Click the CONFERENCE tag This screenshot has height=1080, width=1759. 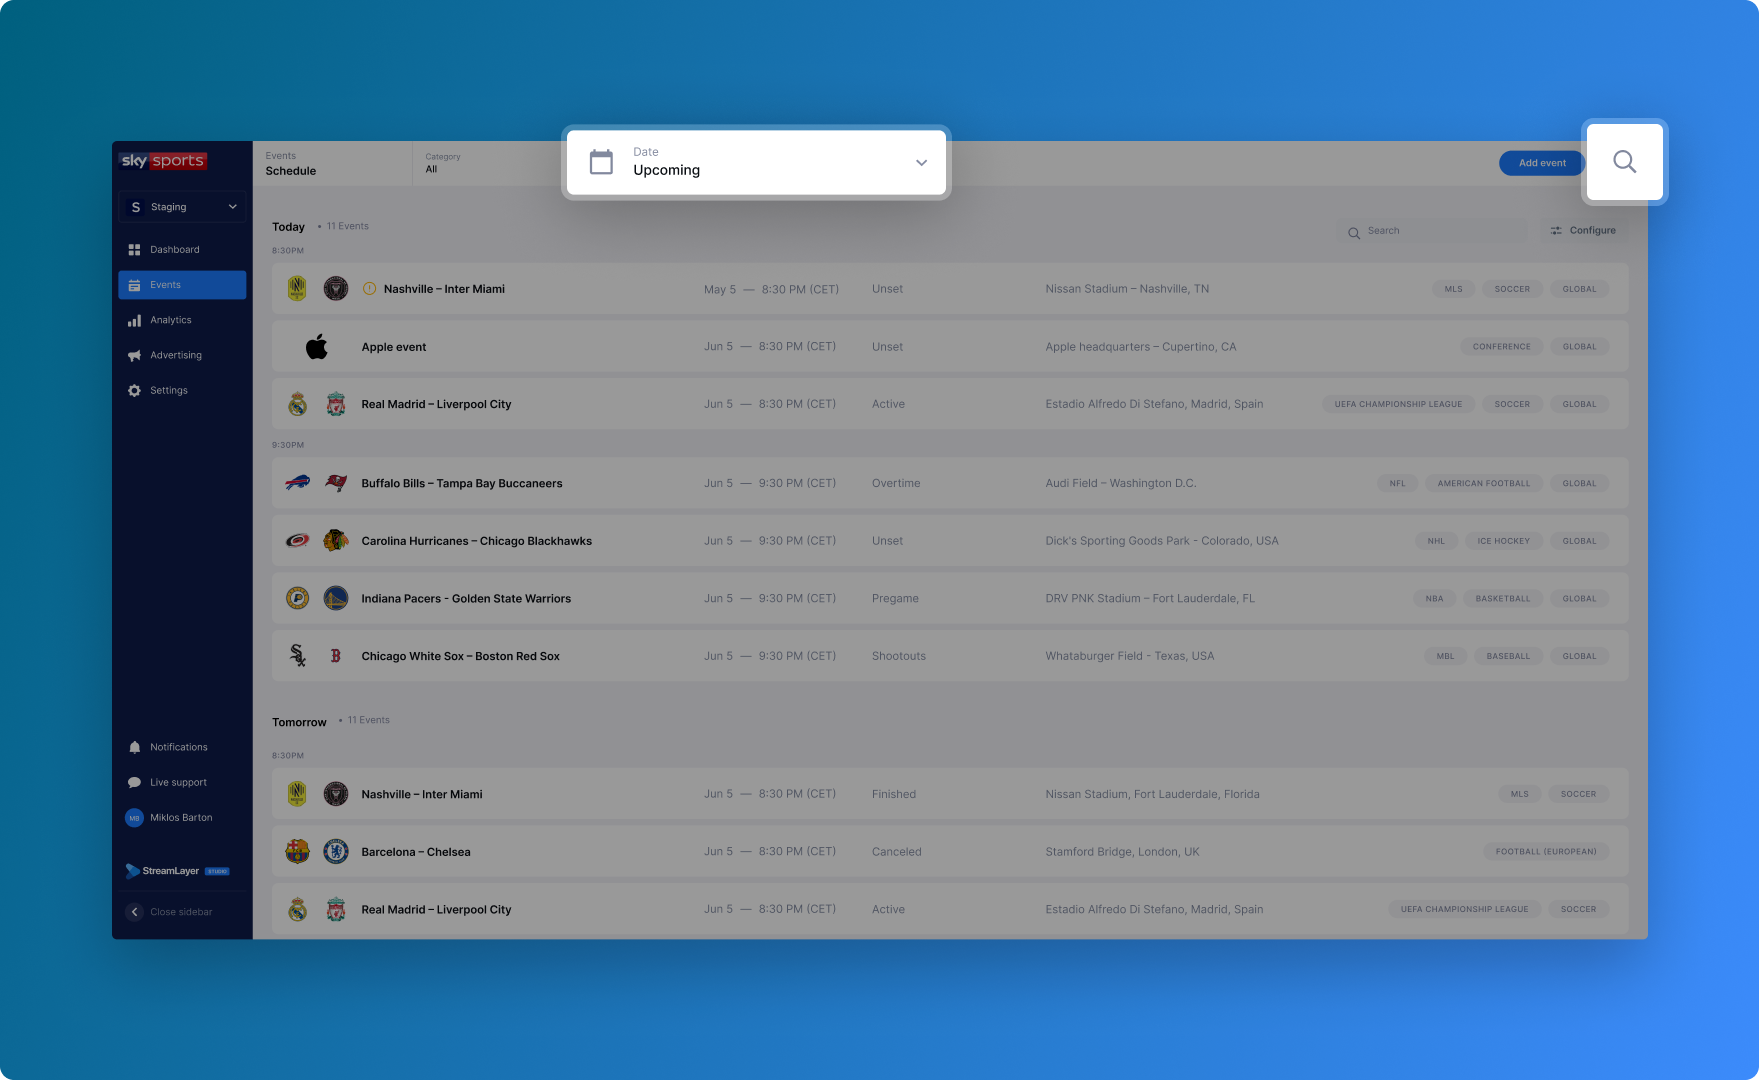(x=1501, y=347)
